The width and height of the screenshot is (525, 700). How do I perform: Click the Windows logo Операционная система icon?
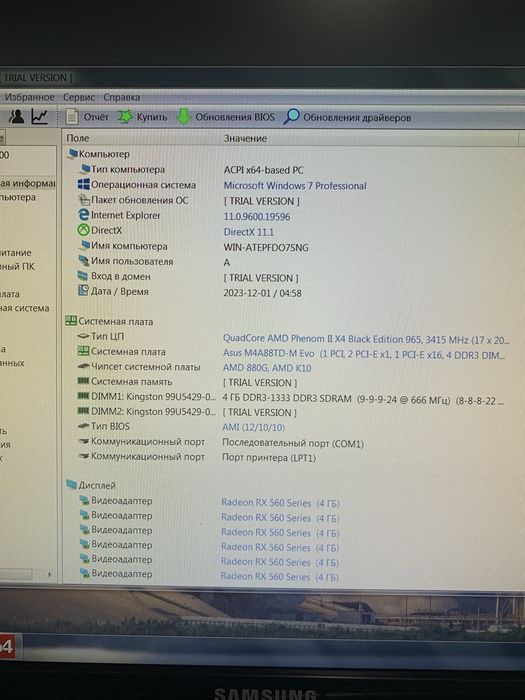pyautogui.click(x=83, y=184)
